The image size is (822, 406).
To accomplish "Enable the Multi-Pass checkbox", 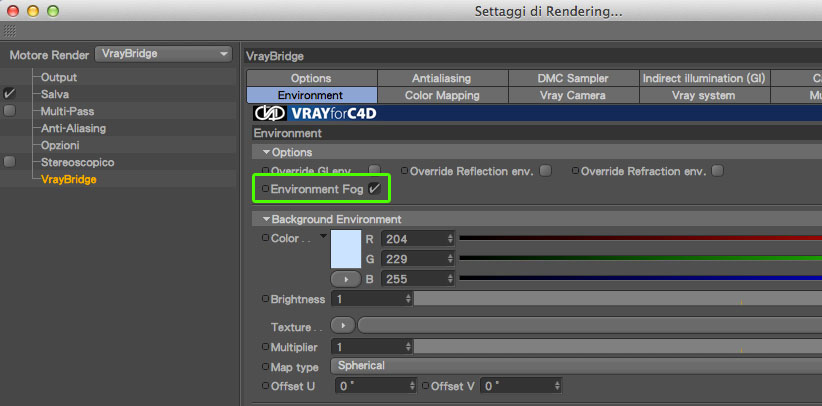I will point(9,111).
